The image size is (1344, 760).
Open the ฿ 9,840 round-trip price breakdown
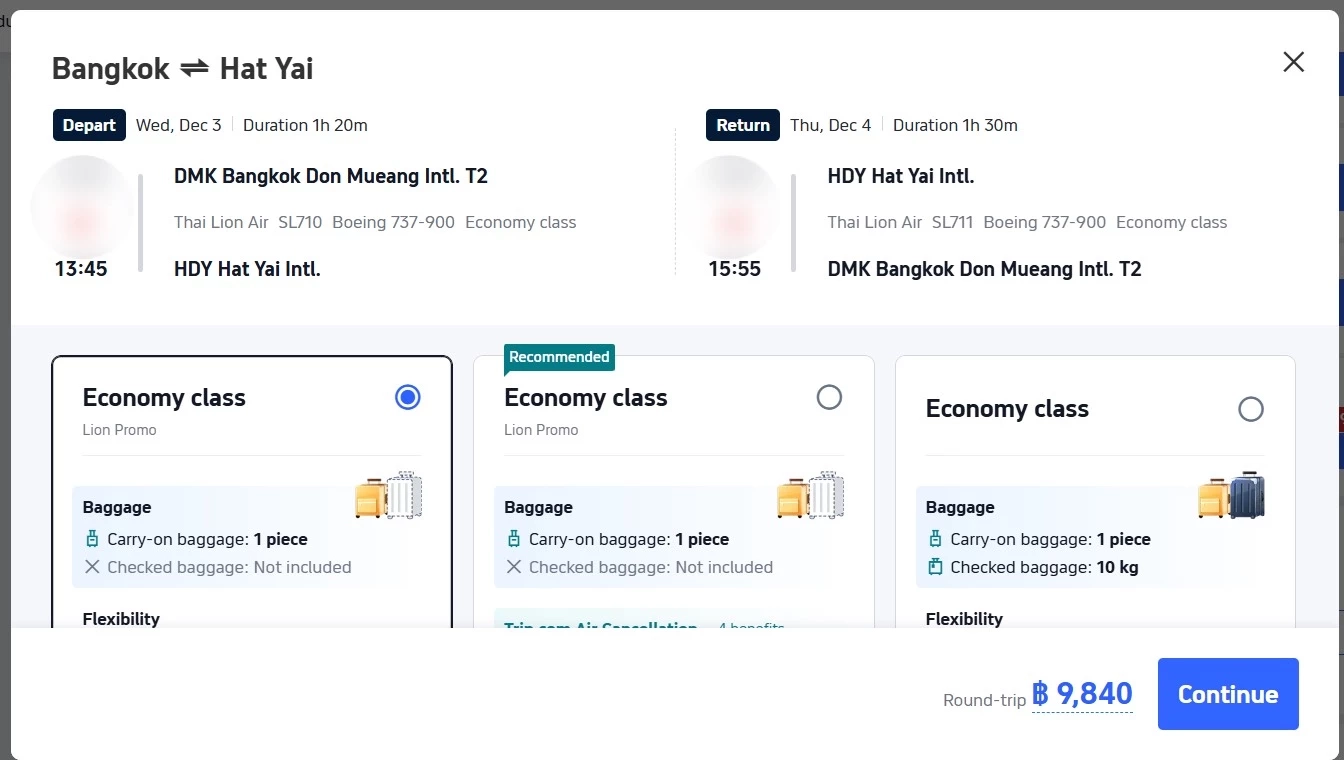(x=1082, y=694)
